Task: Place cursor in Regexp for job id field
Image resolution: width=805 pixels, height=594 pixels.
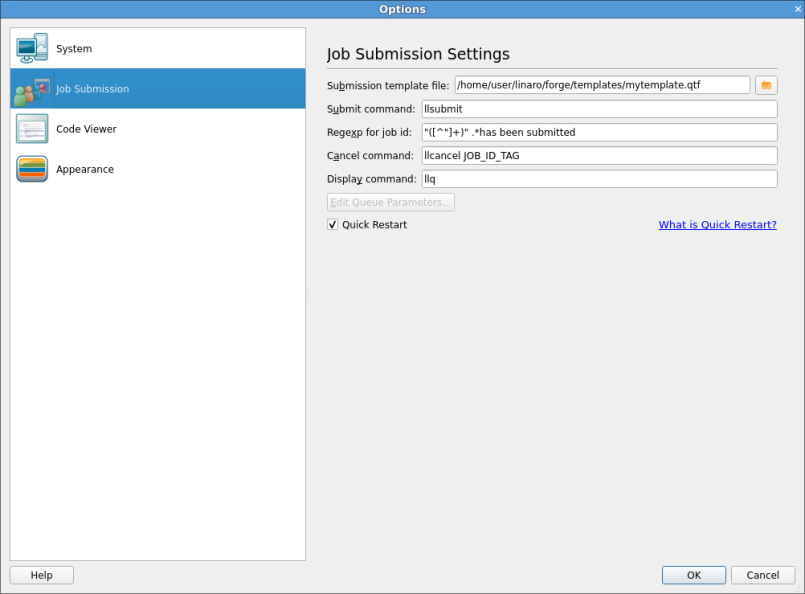Action: coord(599,132)
